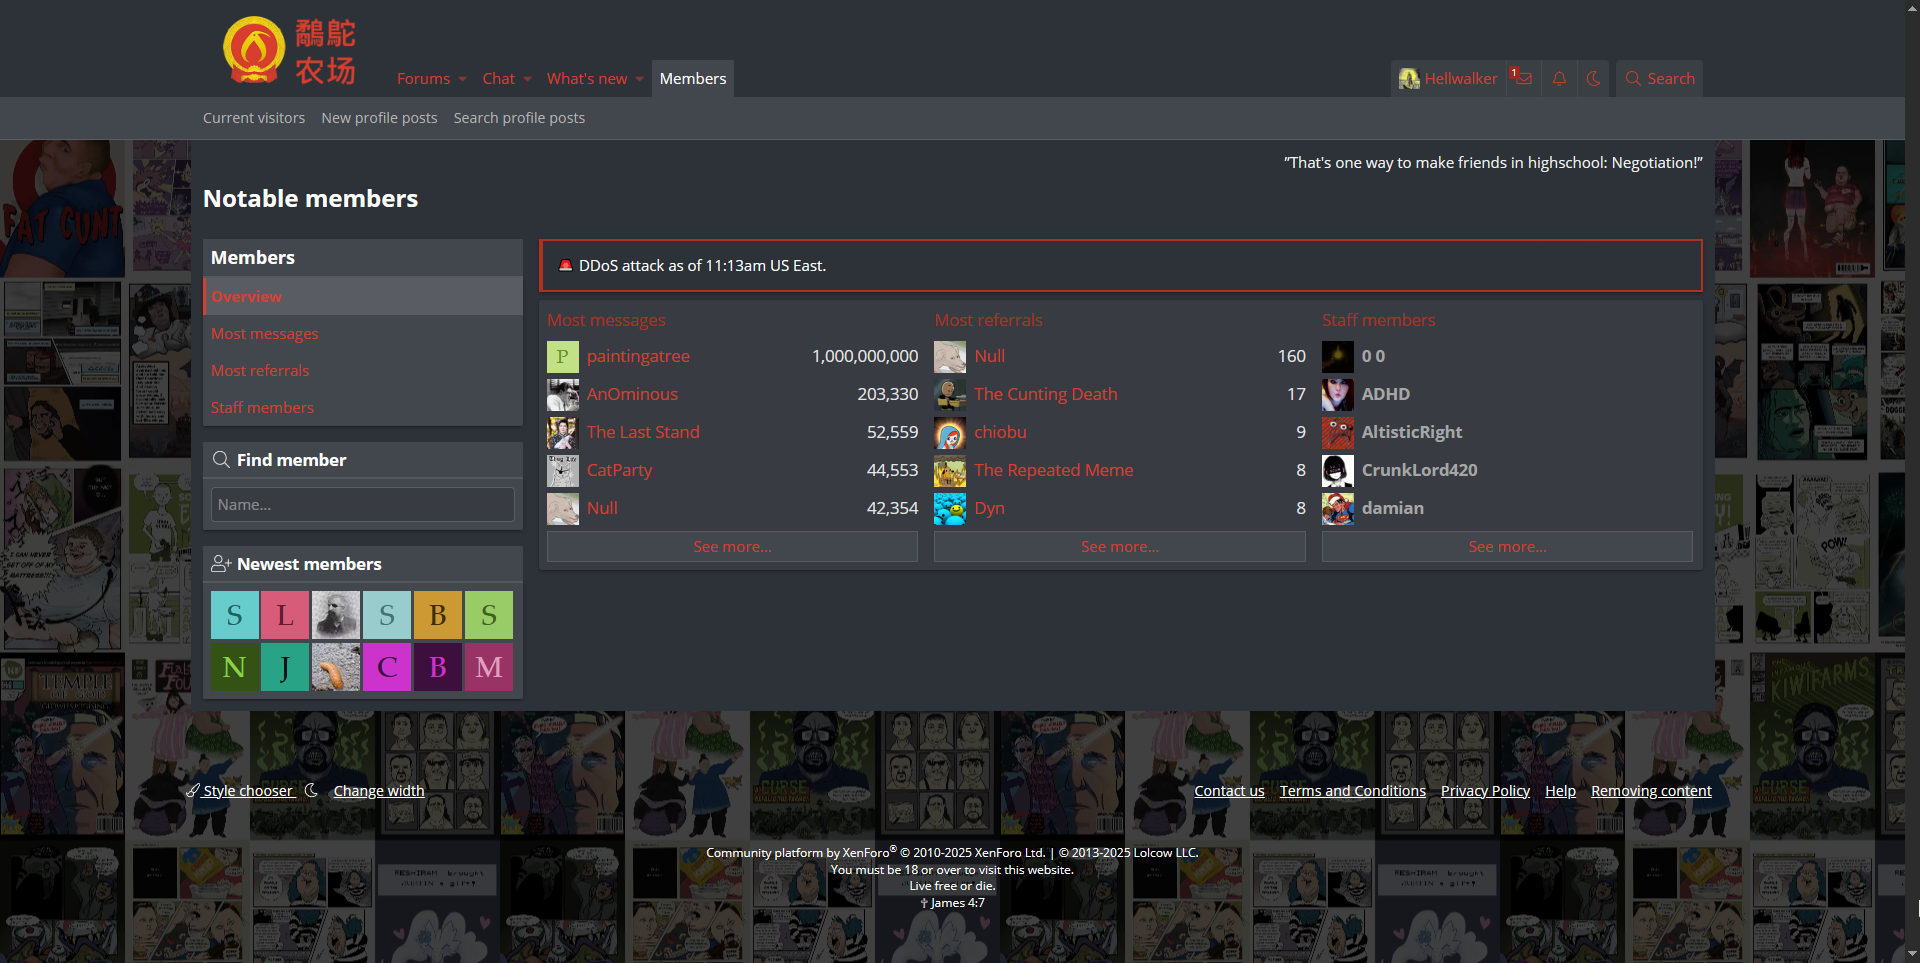Open The Repeated Meme profile link
This screenshot has height=963, width=1920.
click(1054, 471)
